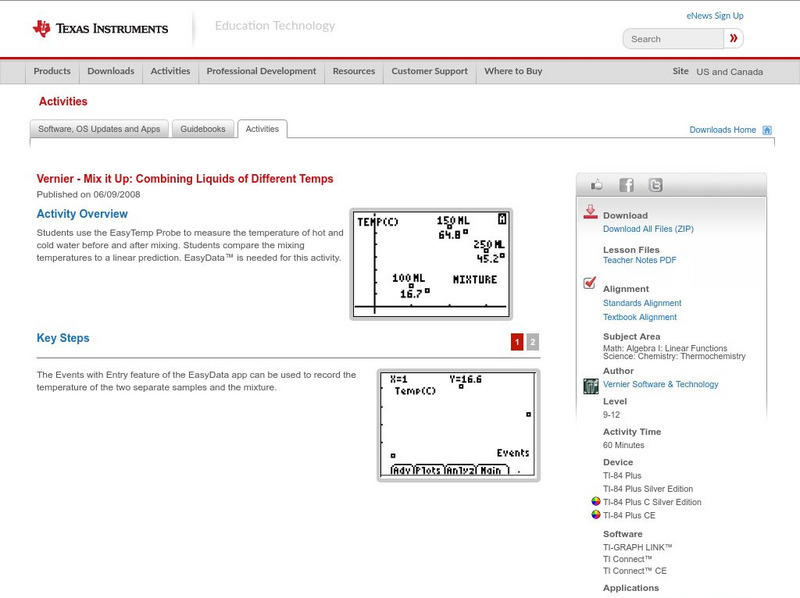The image size is (800, 598).
Task: Open Professional Development menu
Action: (261, 71)
